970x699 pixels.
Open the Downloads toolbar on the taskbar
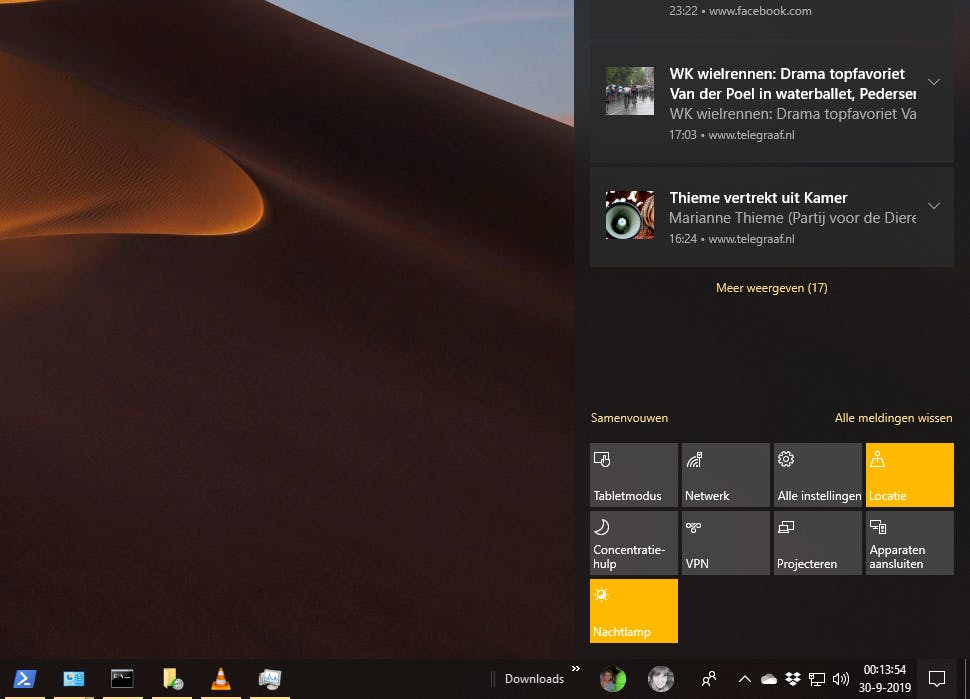(534, 679)
